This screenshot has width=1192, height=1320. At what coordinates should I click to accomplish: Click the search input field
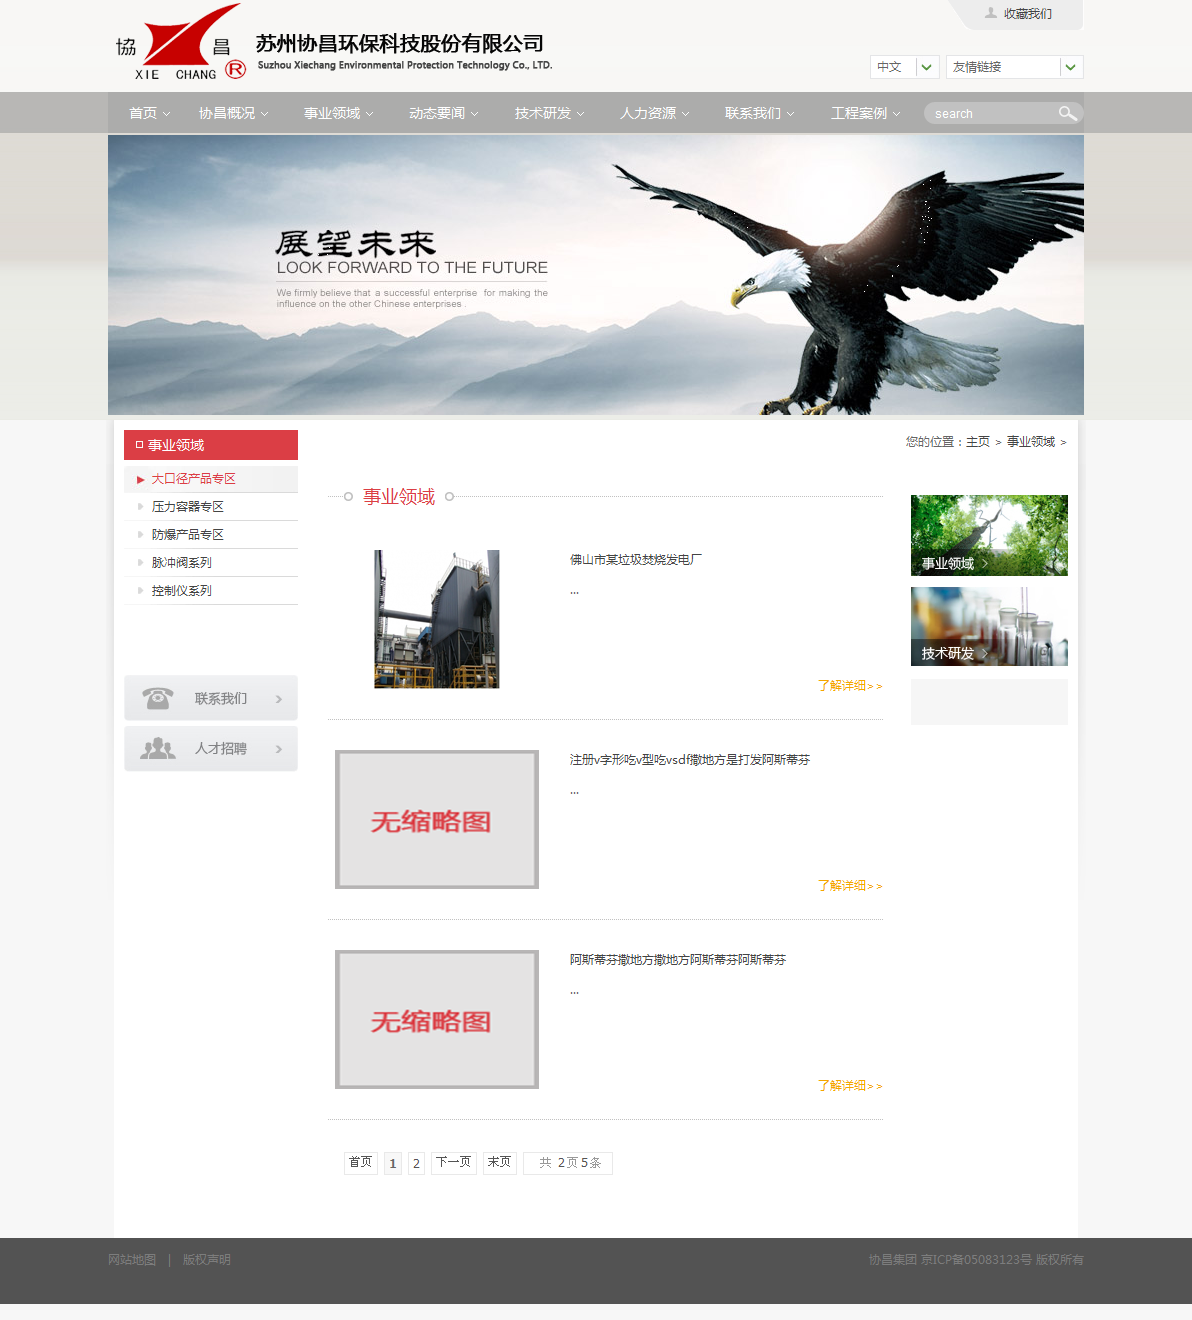click(x=990, y=114)
